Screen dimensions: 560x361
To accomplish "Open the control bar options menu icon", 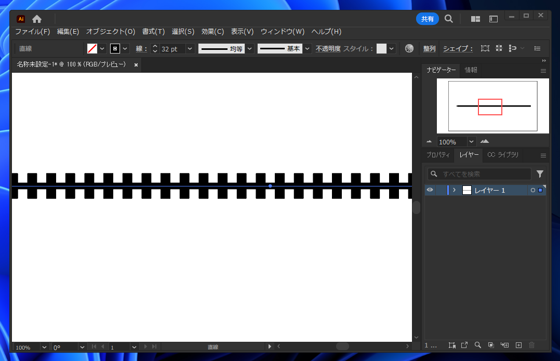I will pos(537,49).
